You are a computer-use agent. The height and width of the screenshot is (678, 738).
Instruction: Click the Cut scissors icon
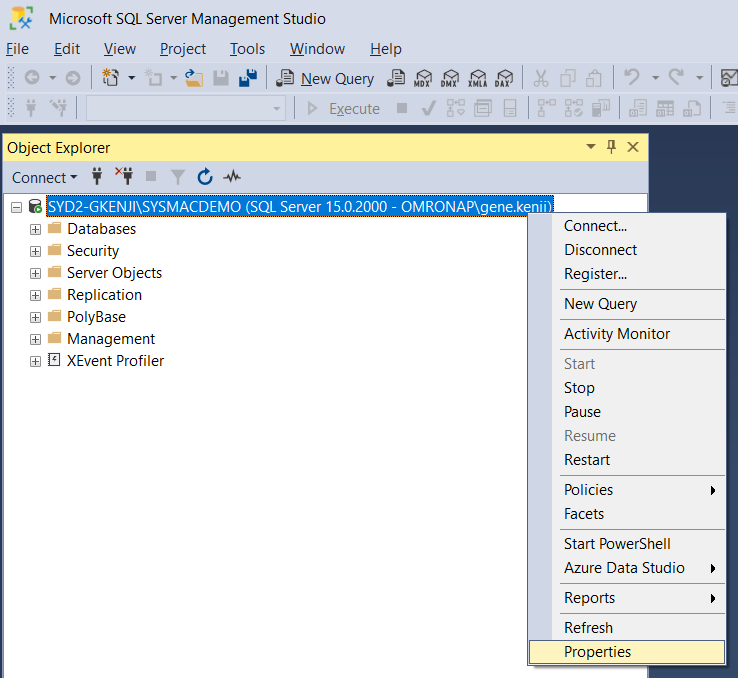point(541,78)
